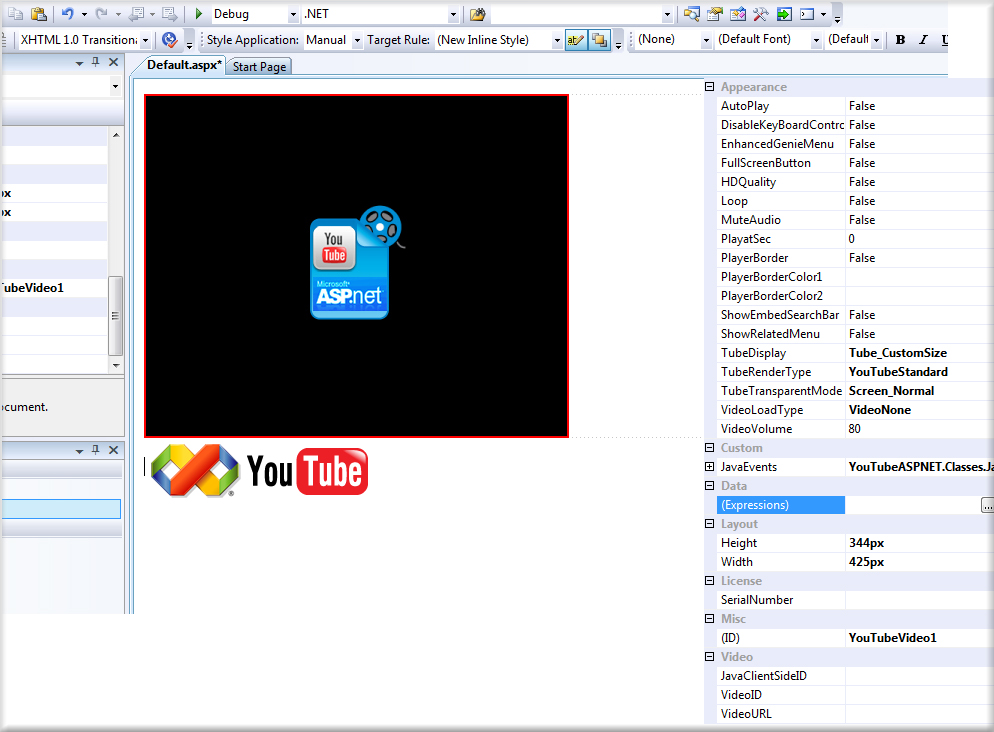Select the YouTube video control in designer
Screen dimensions: 994x732
coord(356,266)
